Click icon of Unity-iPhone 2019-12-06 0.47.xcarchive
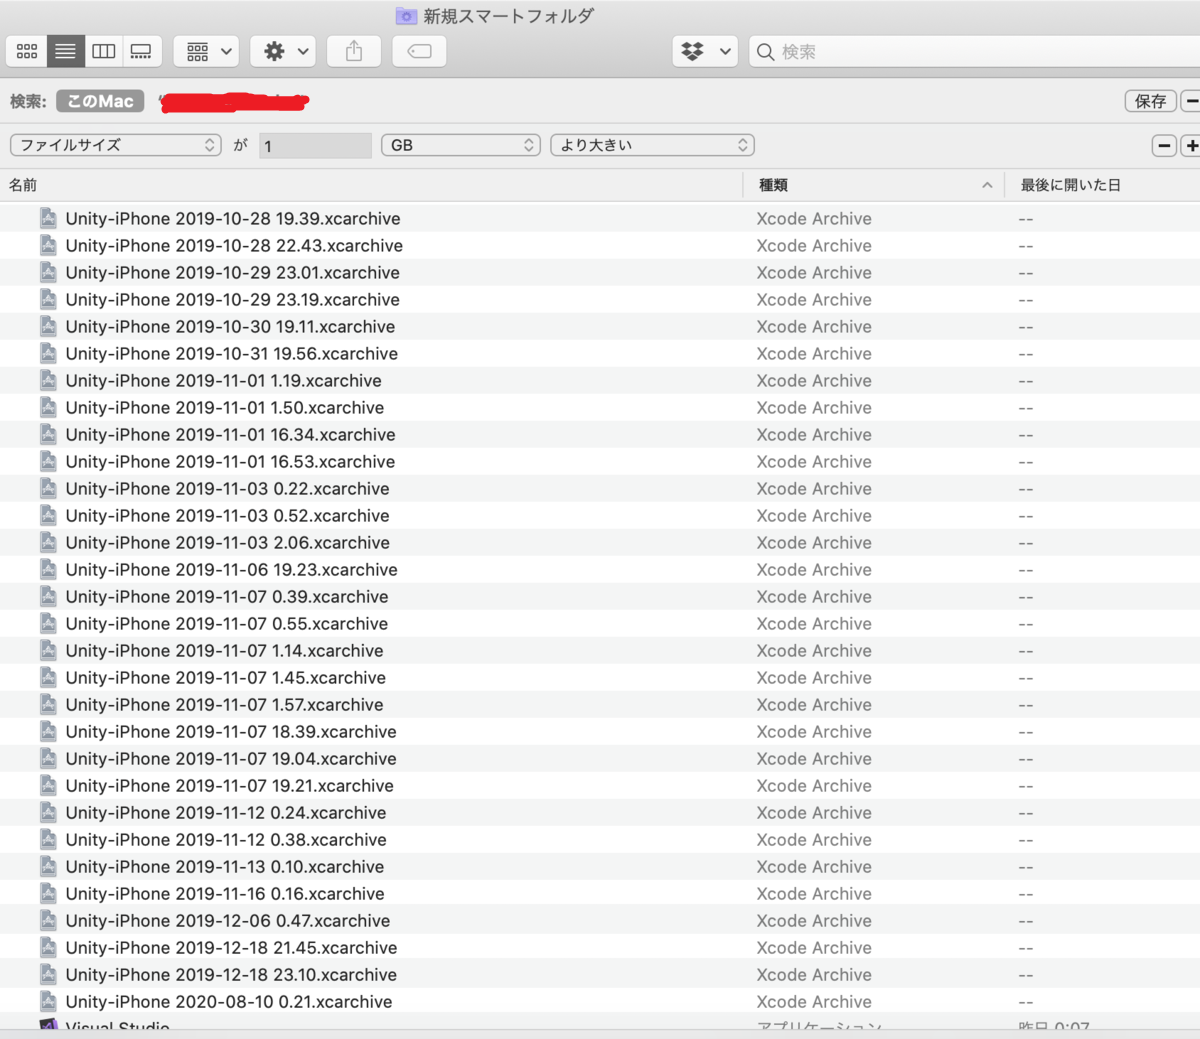 (x=48, y=920)
